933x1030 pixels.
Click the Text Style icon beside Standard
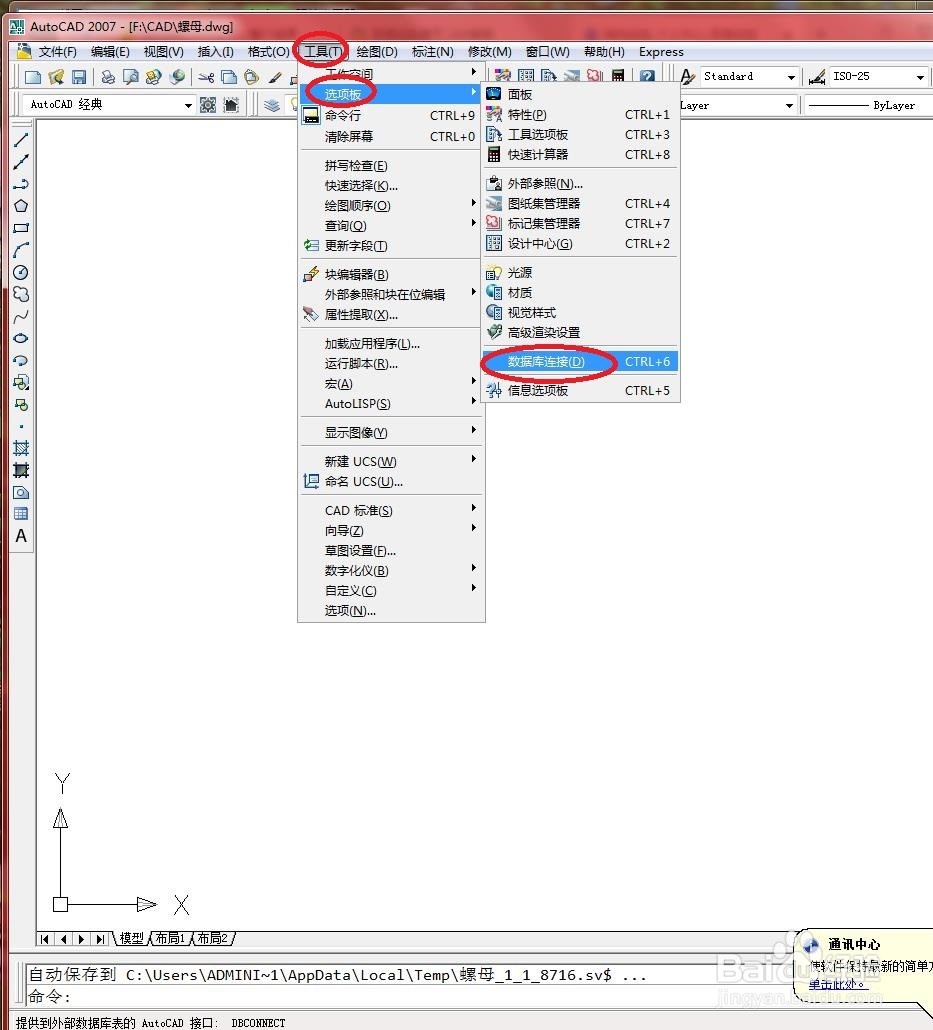[x=687, y=77]
